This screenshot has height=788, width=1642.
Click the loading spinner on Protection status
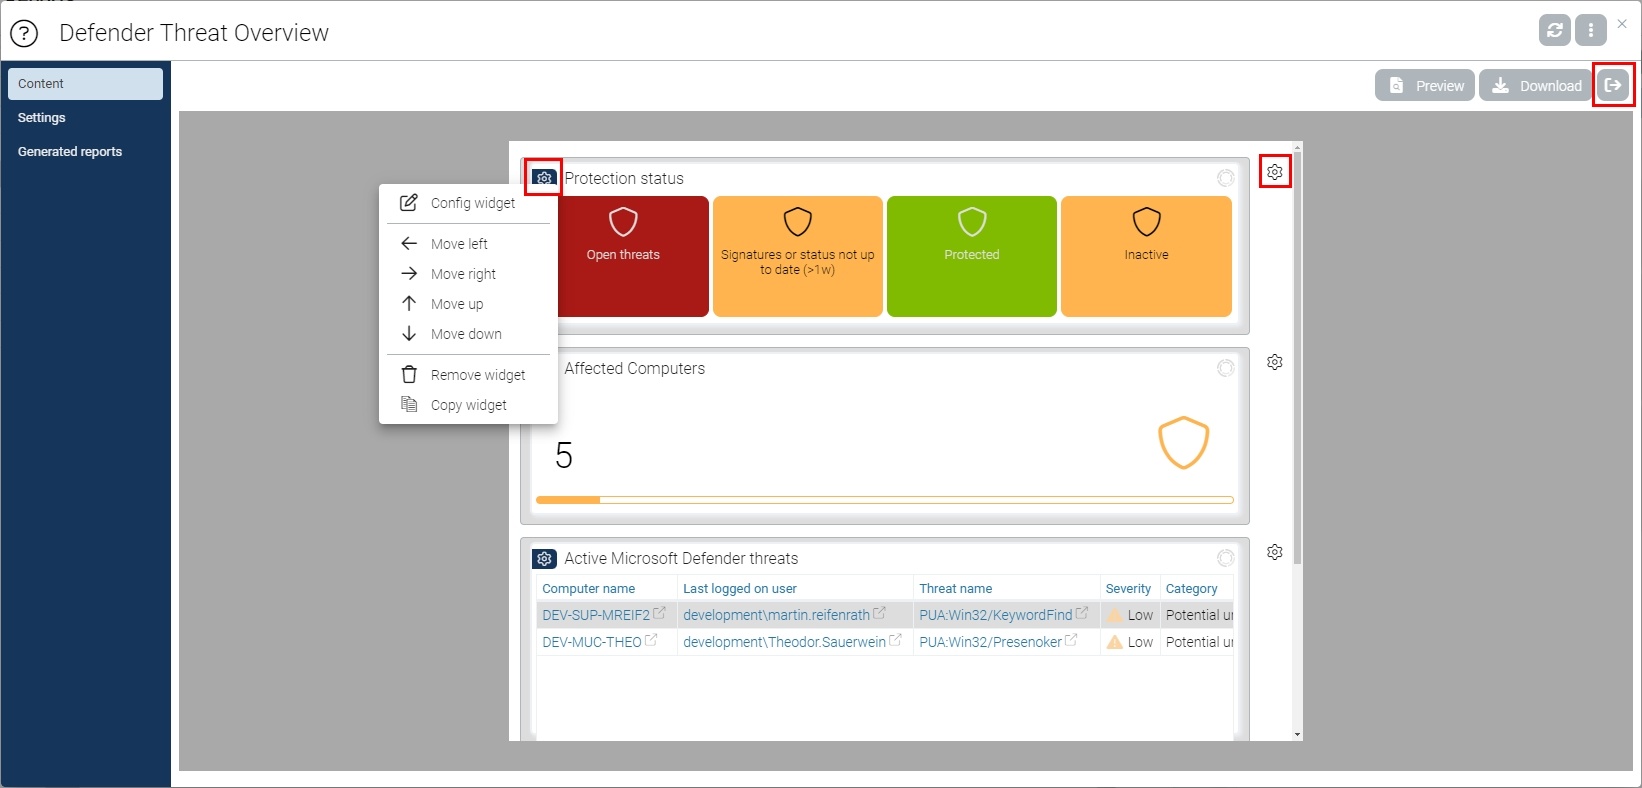1226,178
